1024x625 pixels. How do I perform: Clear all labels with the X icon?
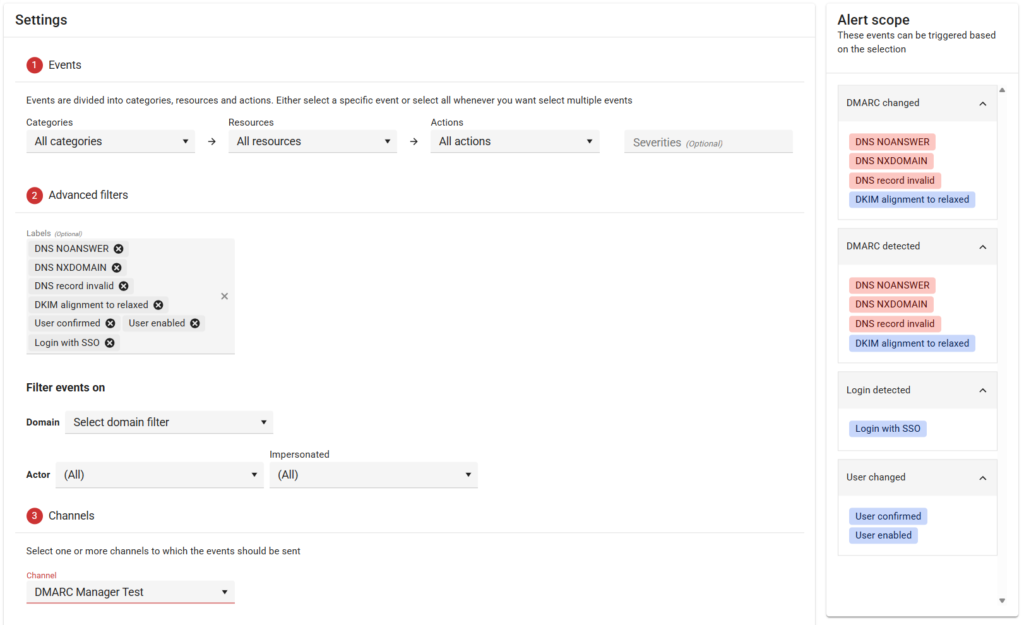[x=224, y=296]
